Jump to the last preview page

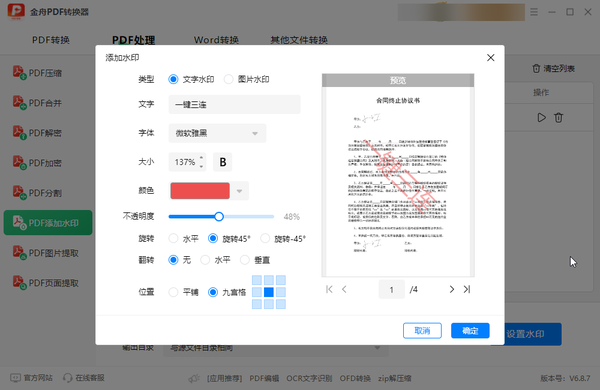click(467, 289)
